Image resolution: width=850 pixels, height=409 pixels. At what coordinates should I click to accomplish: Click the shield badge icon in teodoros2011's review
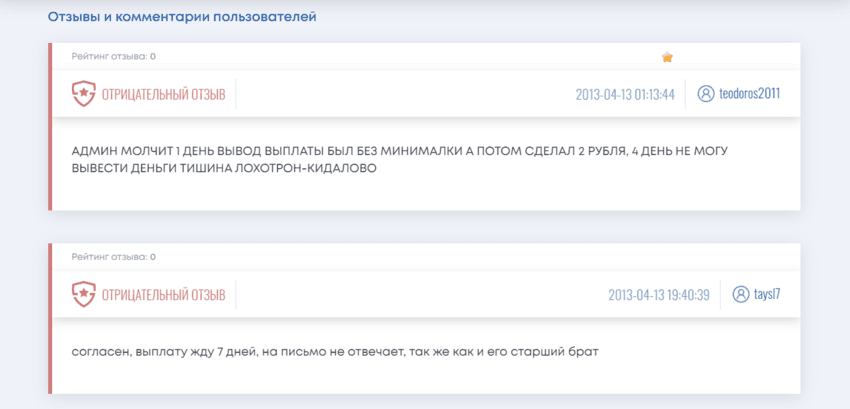click(83, 94)
